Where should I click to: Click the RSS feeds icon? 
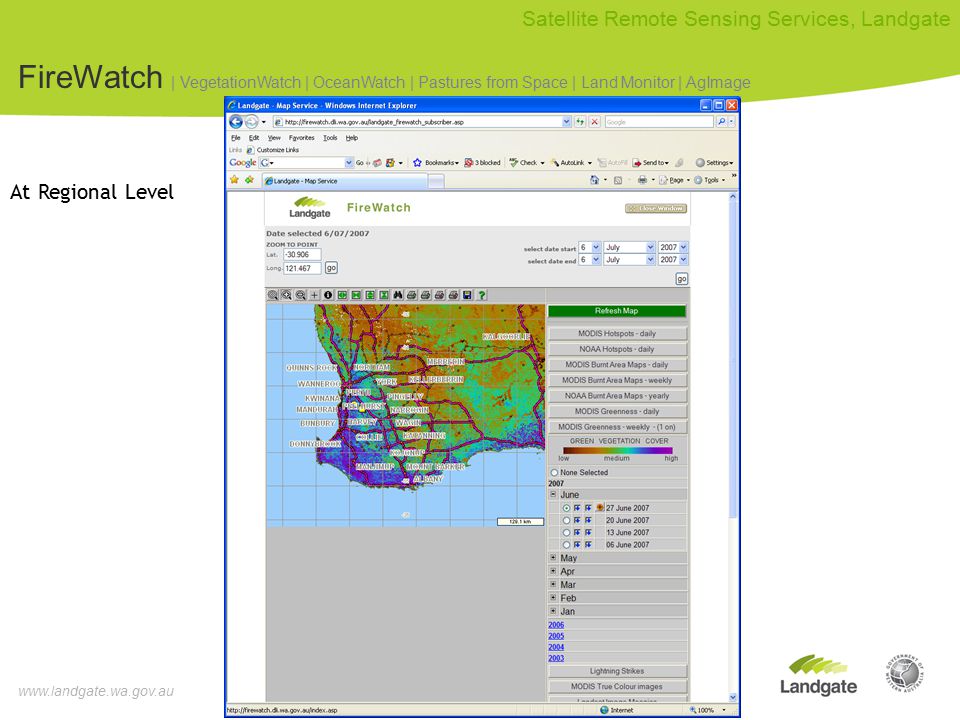click(x=618, y=180)
